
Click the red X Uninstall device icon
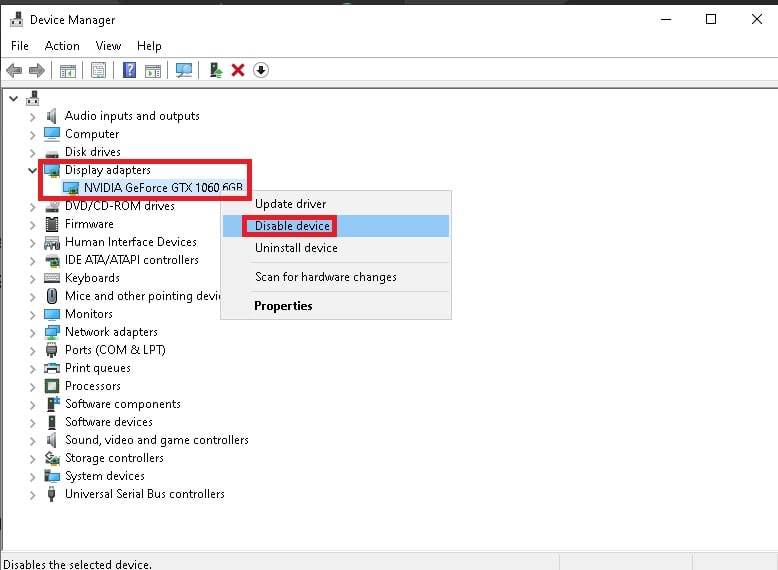[x=238, y=70]
